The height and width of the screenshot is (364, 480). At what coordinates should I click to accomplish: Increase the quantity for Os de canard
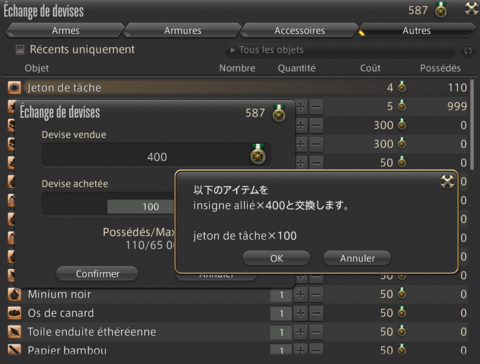click(300, 313)
